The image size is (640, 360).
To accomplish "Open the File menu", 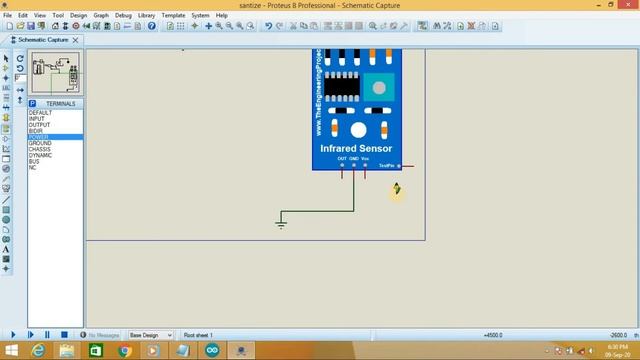I will (x=7, y=15).
